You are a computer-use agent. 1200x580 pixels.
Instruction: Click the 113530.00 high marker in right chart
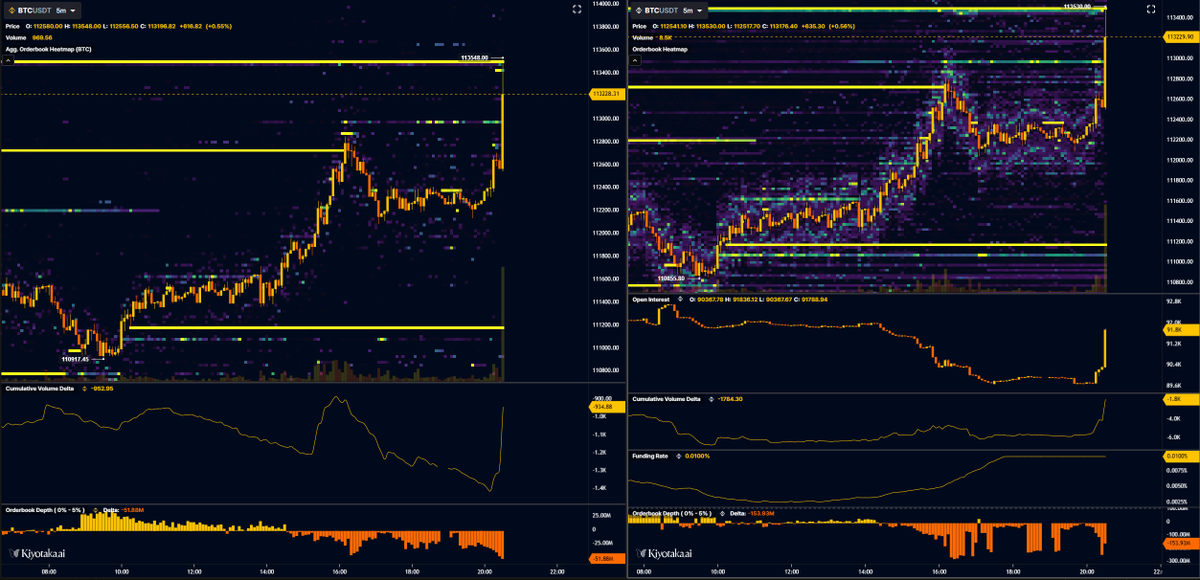pyautogui.click(x=1078, y=6)
